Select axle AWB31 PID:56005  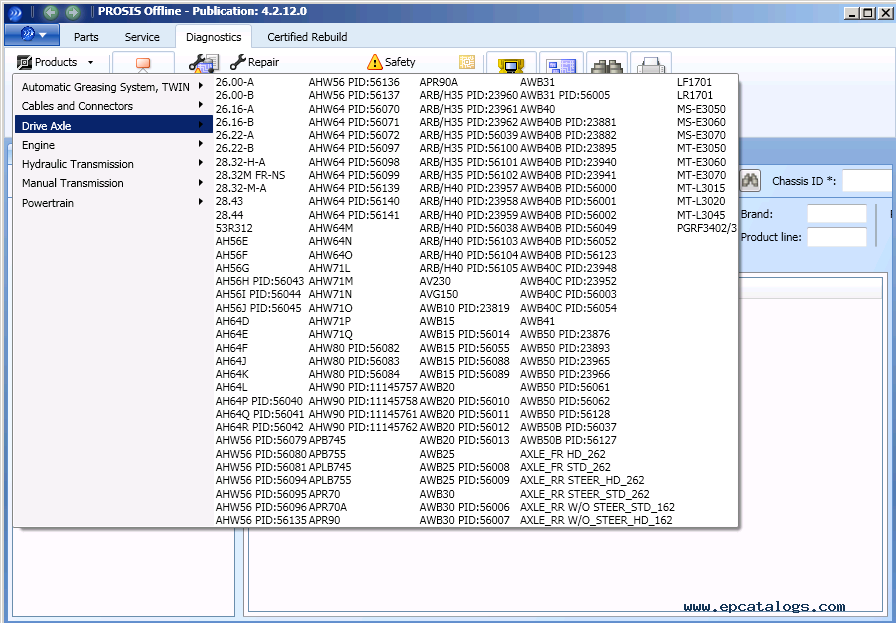coord(565,95)
